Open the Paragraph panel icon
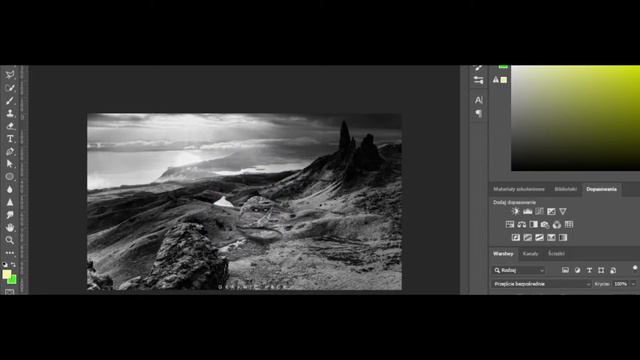This screenshot has height=360, width=640. pyautogui.click(x=478, y=113)
